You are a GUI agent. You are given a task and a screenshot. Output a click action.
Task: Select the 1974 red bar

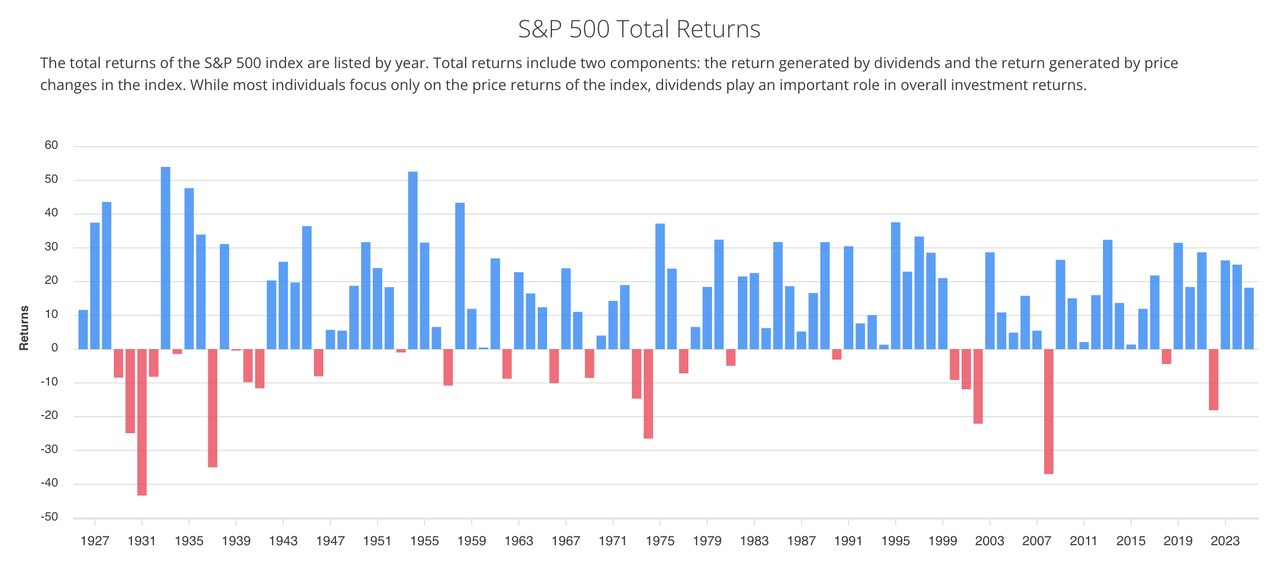[x=648, y=393]
